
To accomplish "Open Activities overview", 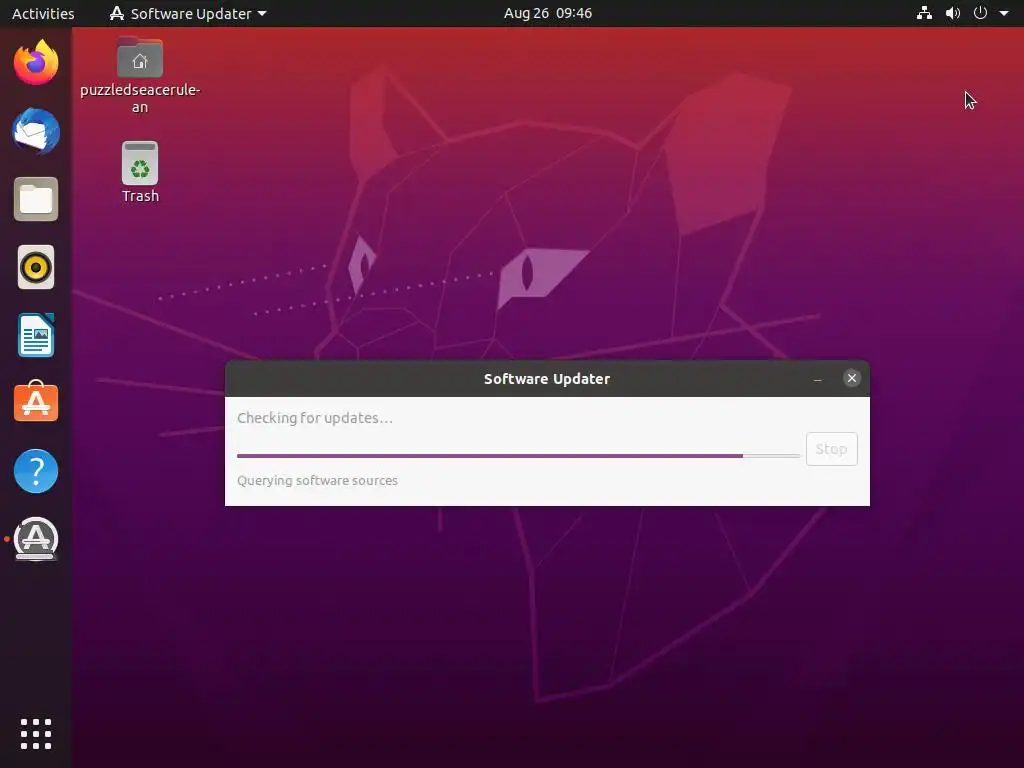I will click(43, 13).
